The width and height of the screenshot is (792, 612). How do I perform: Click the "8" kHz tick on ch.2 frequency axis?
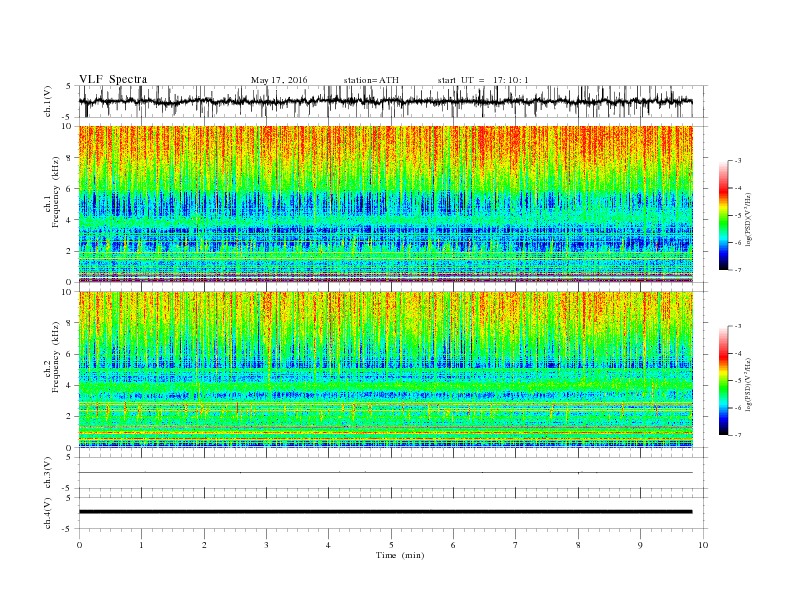[69, 323]
